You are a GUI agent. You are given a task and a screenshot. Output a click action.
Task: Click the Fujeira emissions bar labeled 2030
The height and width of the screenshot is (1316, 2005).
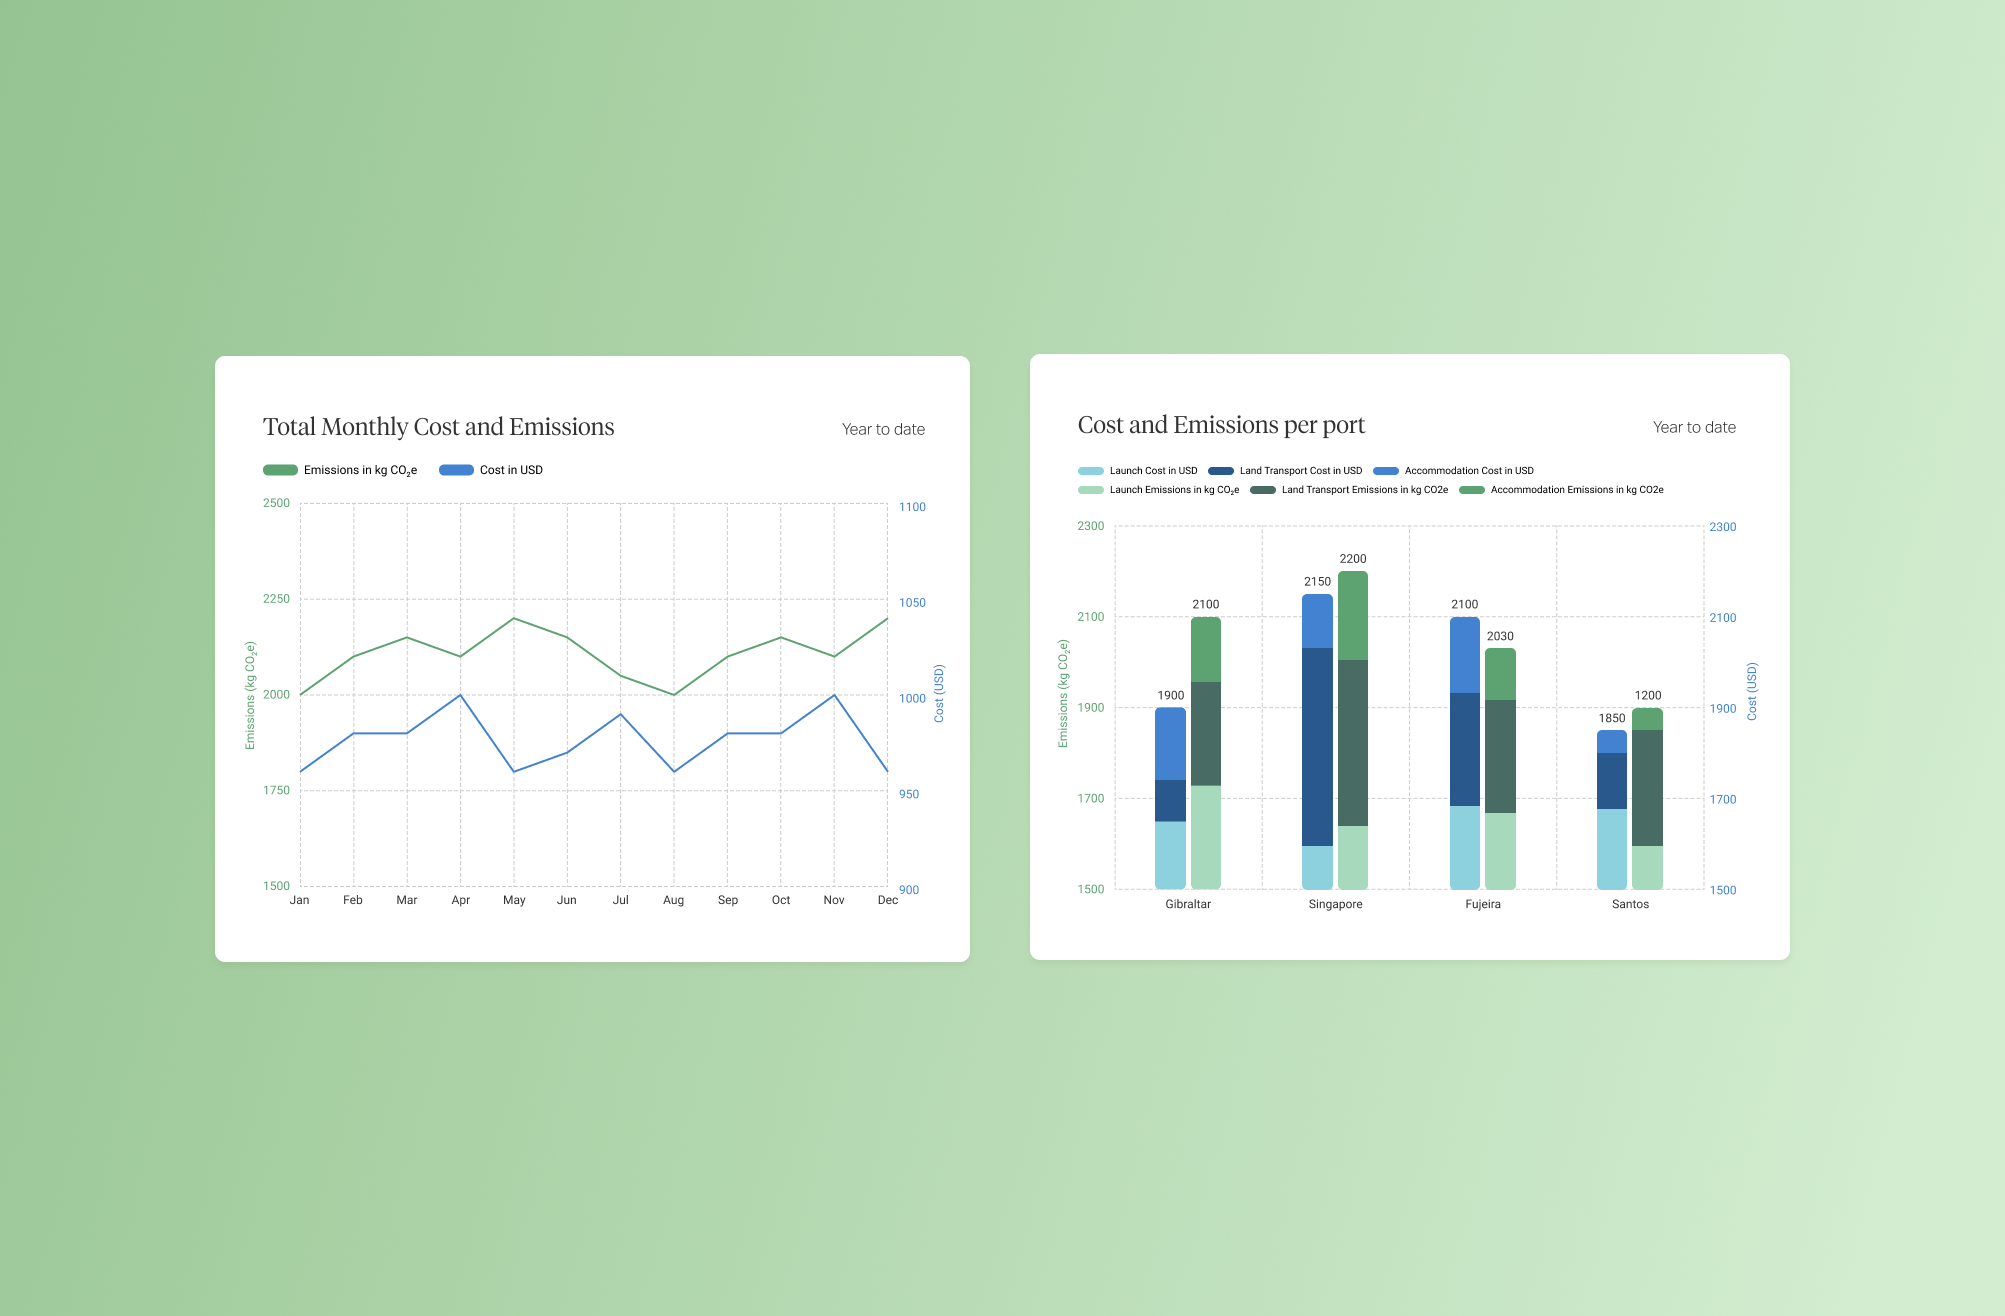(x=1500, y=768)
